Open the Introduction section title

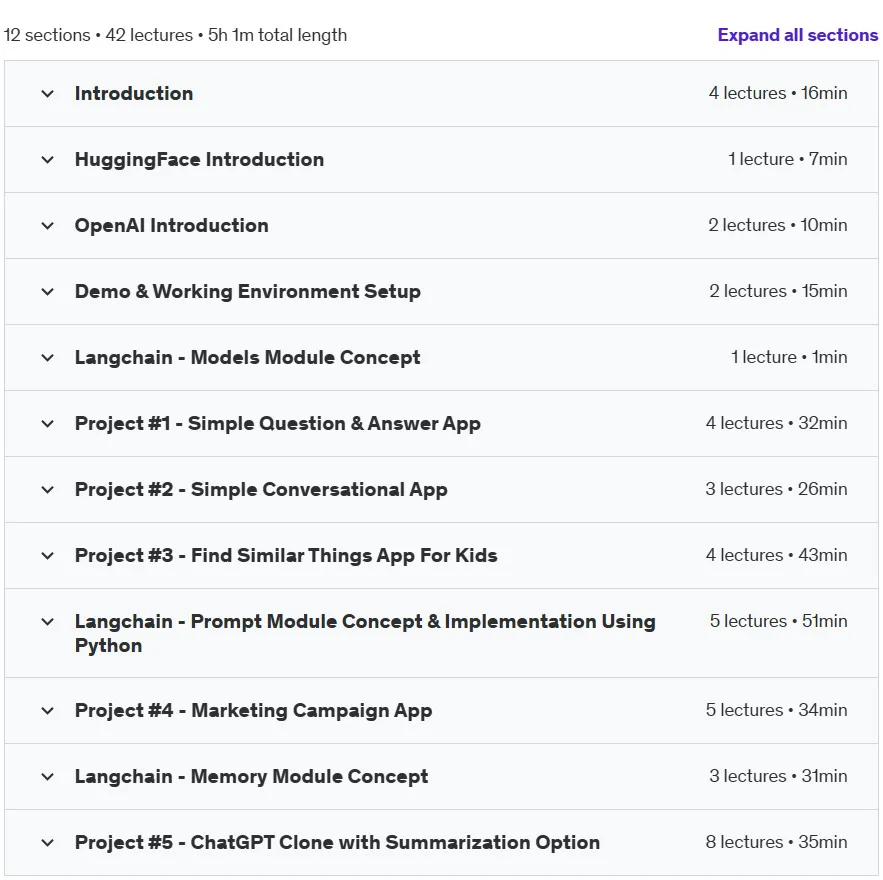(x=134, y=93)
